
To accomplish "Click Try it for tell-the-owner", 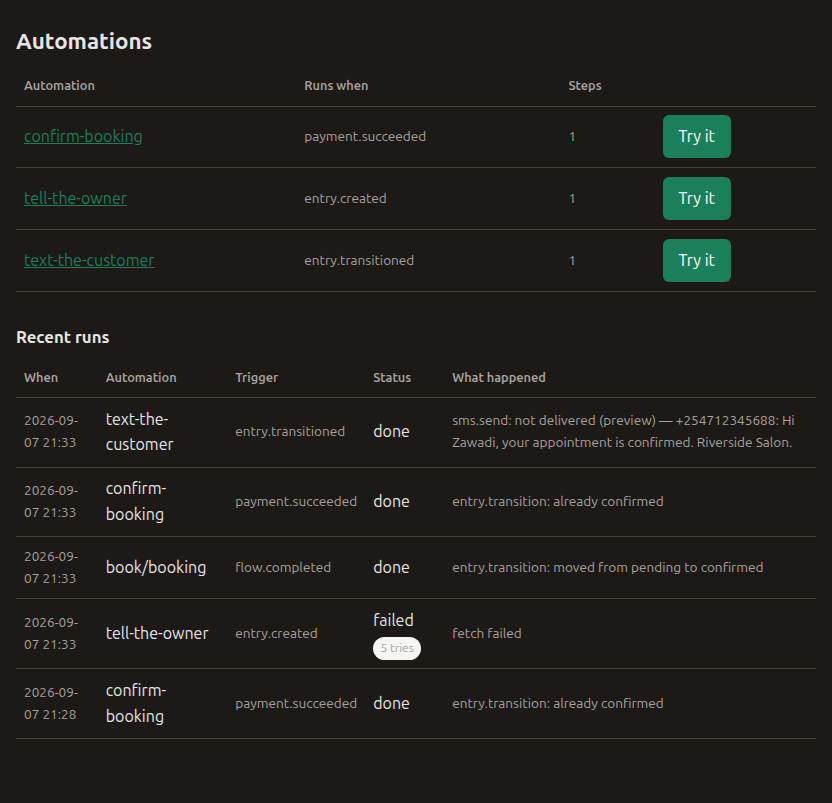I will coord(696,198).
